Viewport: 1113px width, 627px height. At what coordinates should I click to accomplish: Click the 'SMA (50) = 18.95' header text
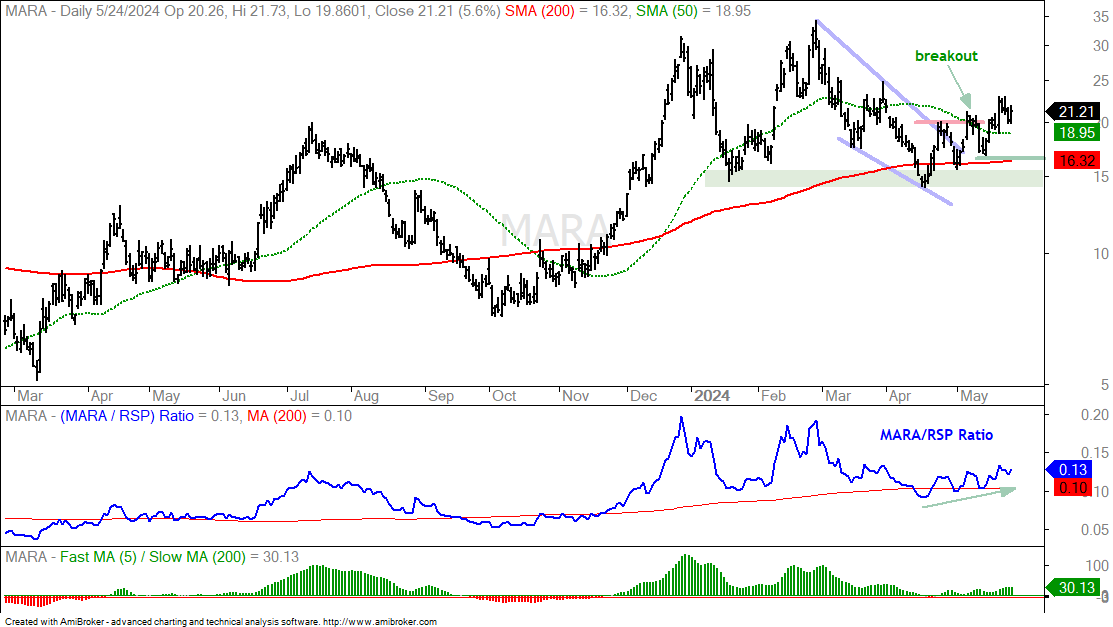tap(693, 11)
